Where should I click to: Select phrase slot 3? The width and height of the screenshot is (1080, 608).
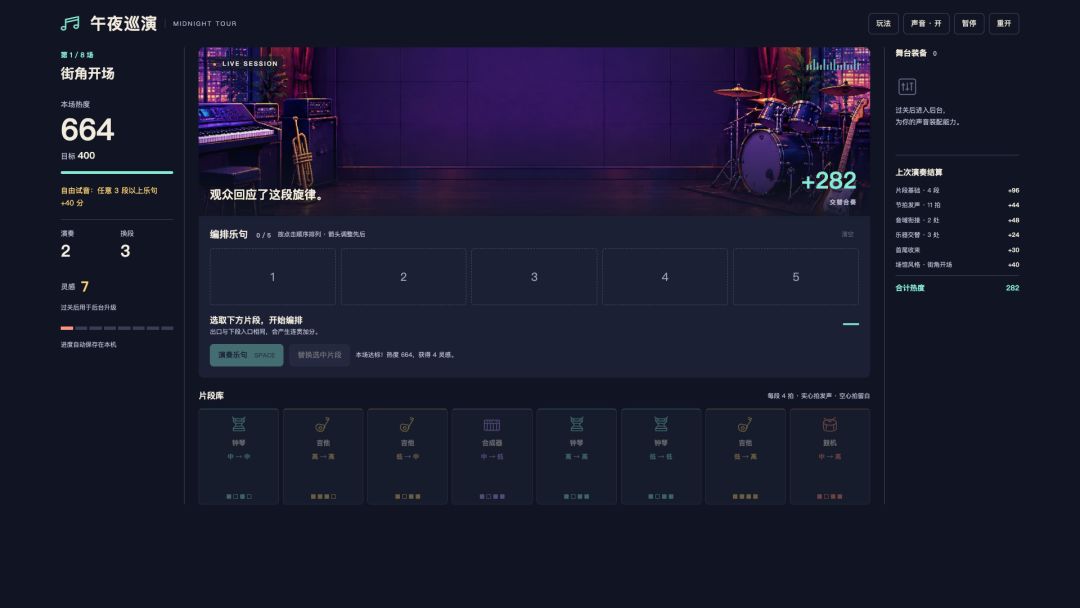coord(534,277)
